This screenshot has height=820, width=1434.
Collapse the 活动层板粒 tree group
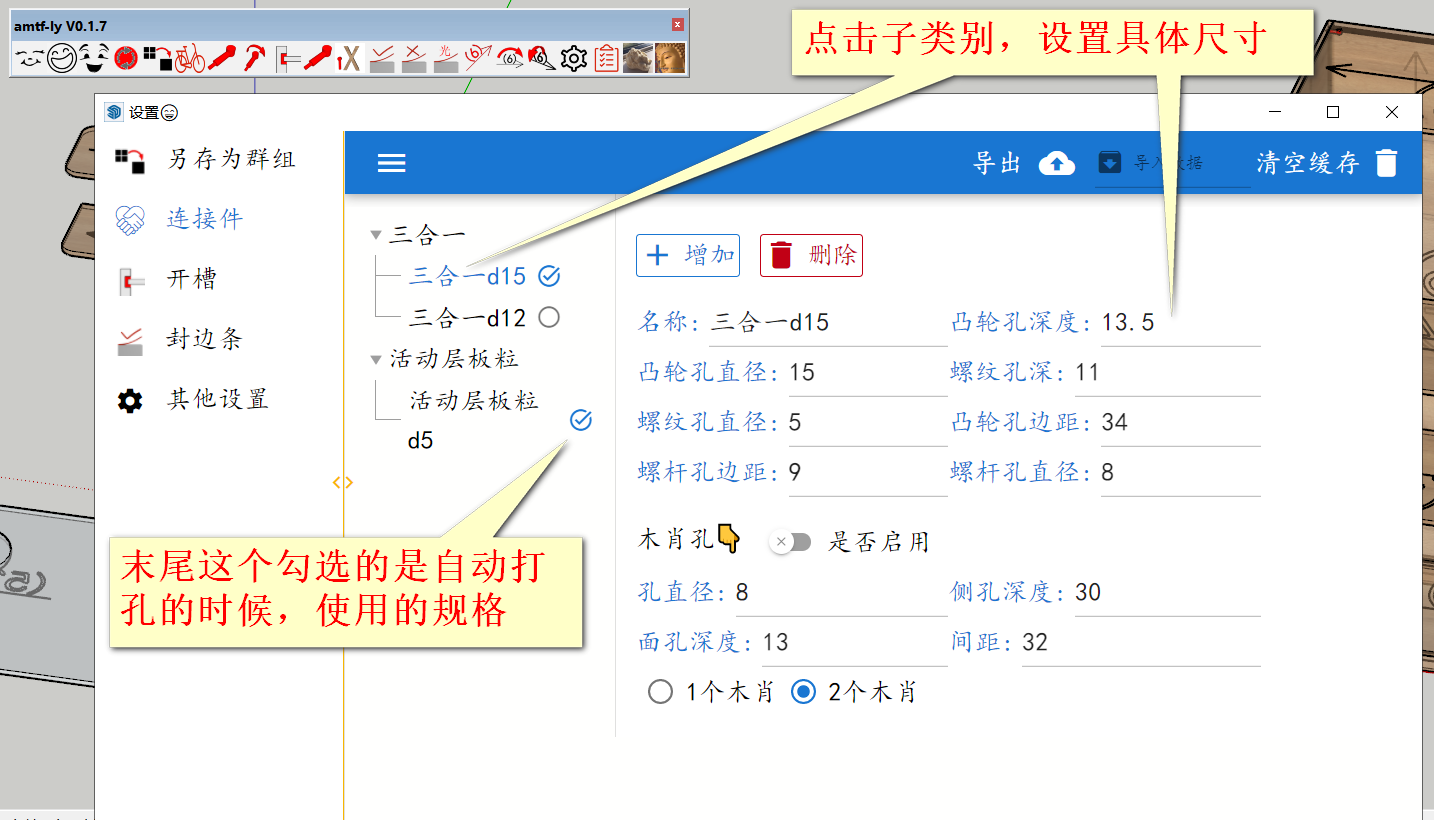pyautogui.click(x=376, y=359)
